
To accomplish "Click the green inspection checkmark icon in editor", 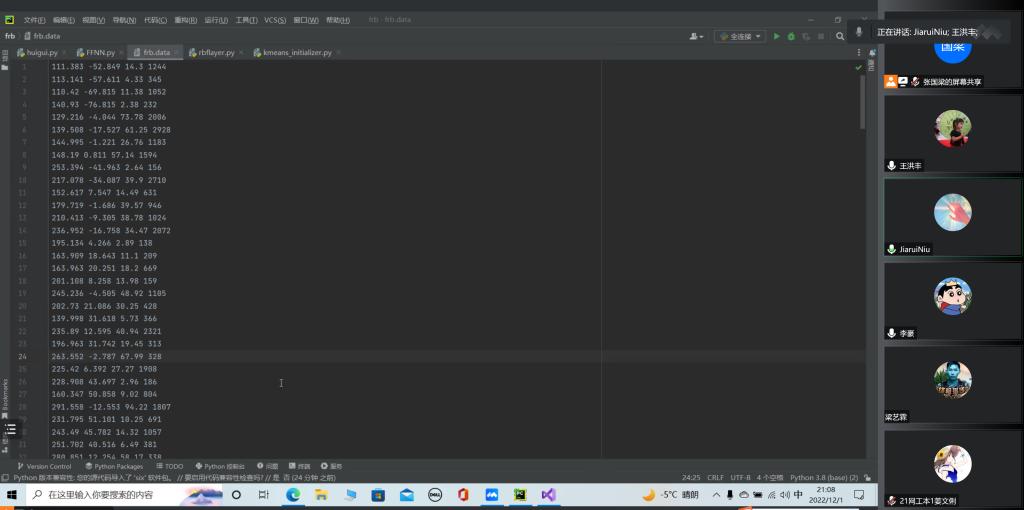I will (858, 67).
